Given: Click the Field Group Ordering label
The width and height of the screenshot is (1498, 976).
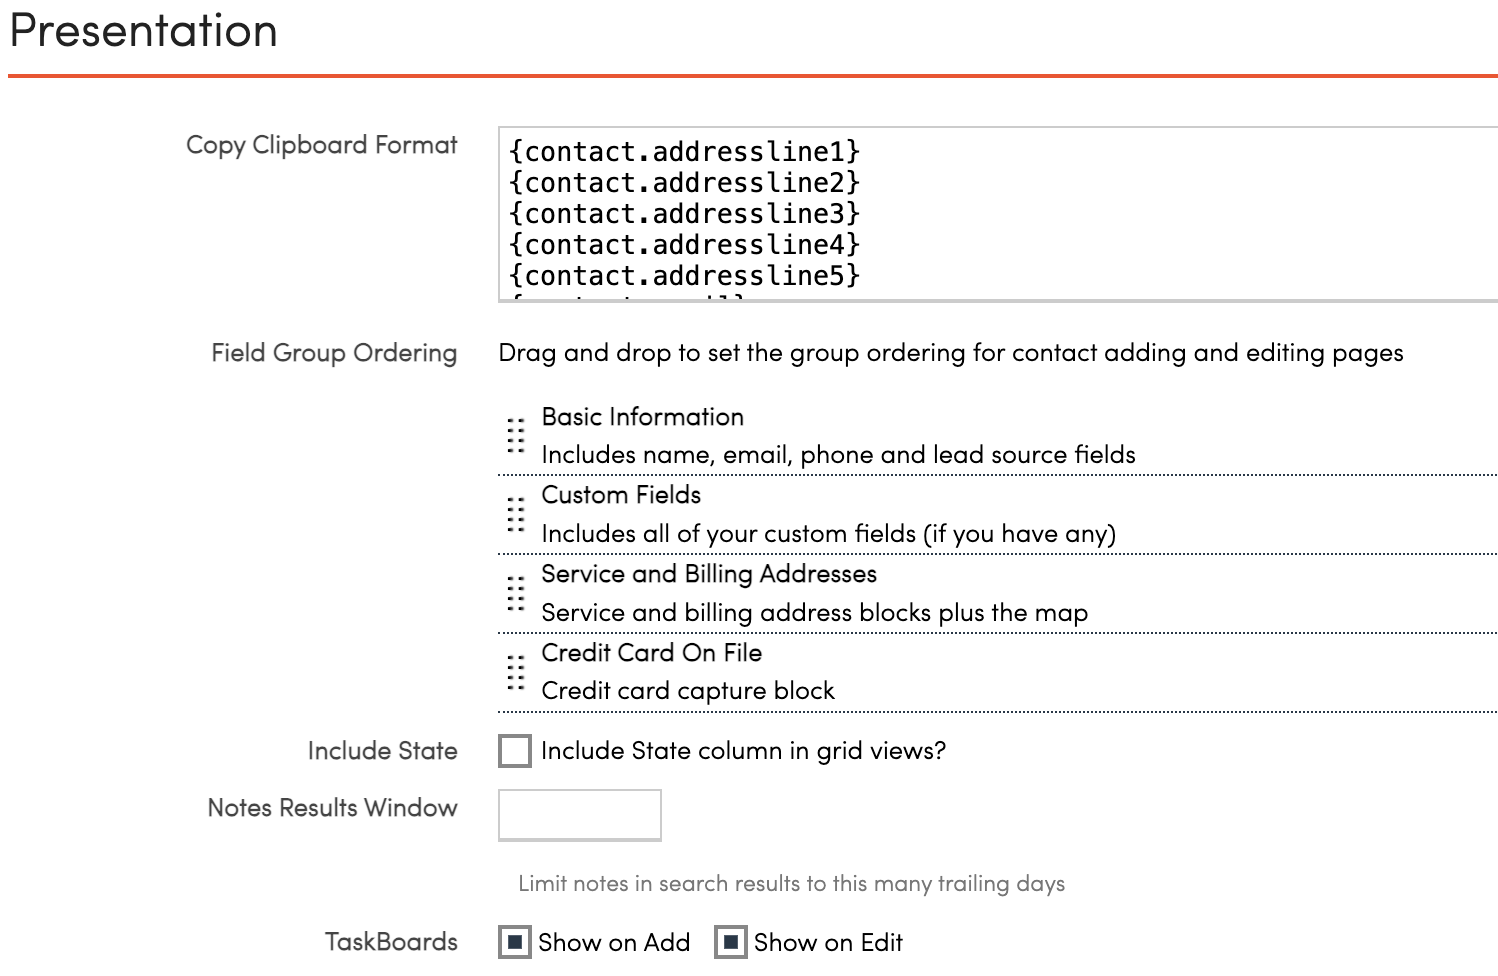Looking at the screenshot, I should 334,353.
